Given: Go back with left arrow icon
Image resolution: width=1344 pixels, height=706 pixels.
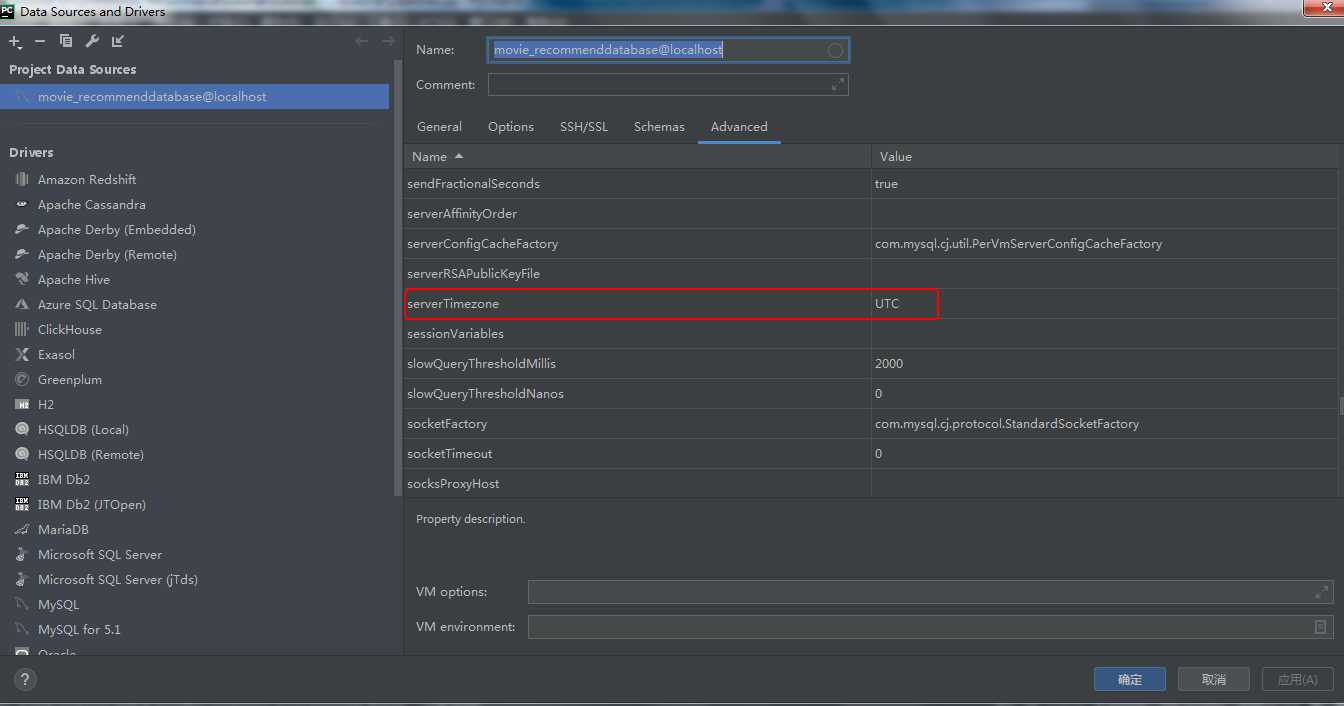Looking at the screenshot, I should coord(362,41).
